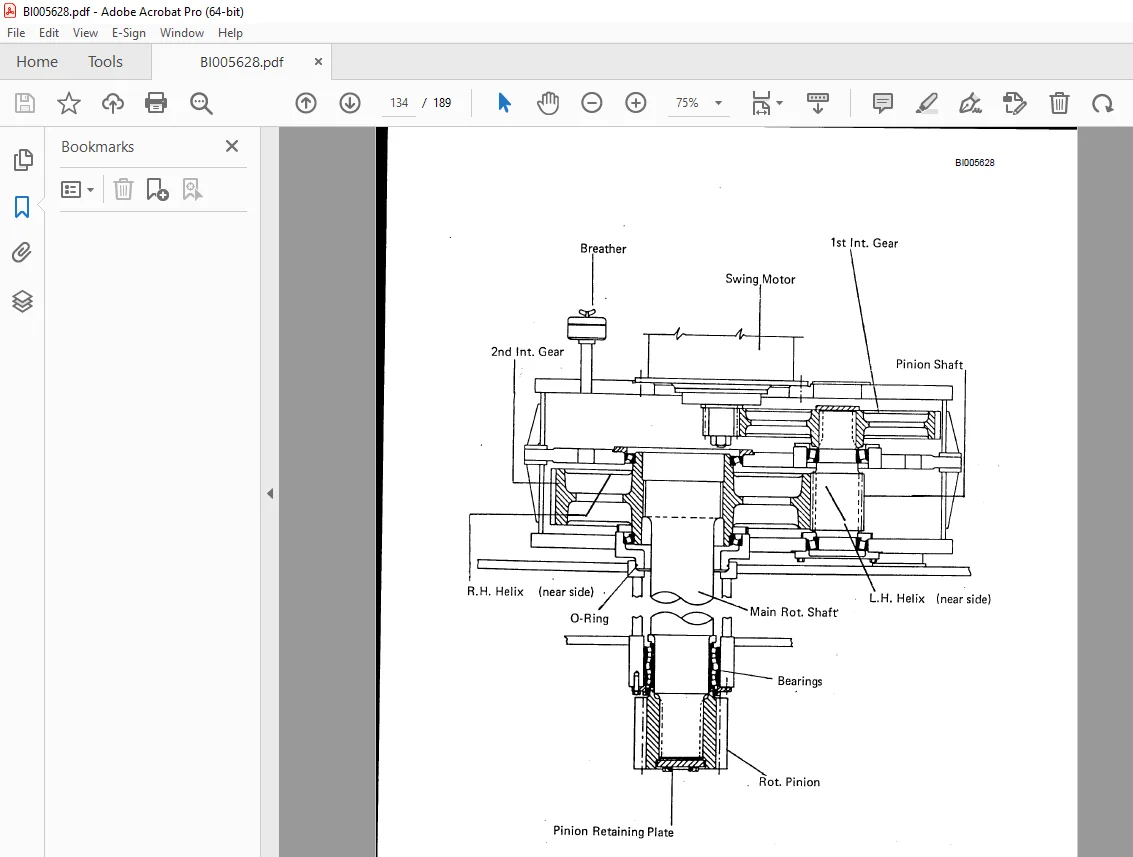Screen dimensions: 1133x857
Task: Zoom out with the minus button
Action: (592, 103)
